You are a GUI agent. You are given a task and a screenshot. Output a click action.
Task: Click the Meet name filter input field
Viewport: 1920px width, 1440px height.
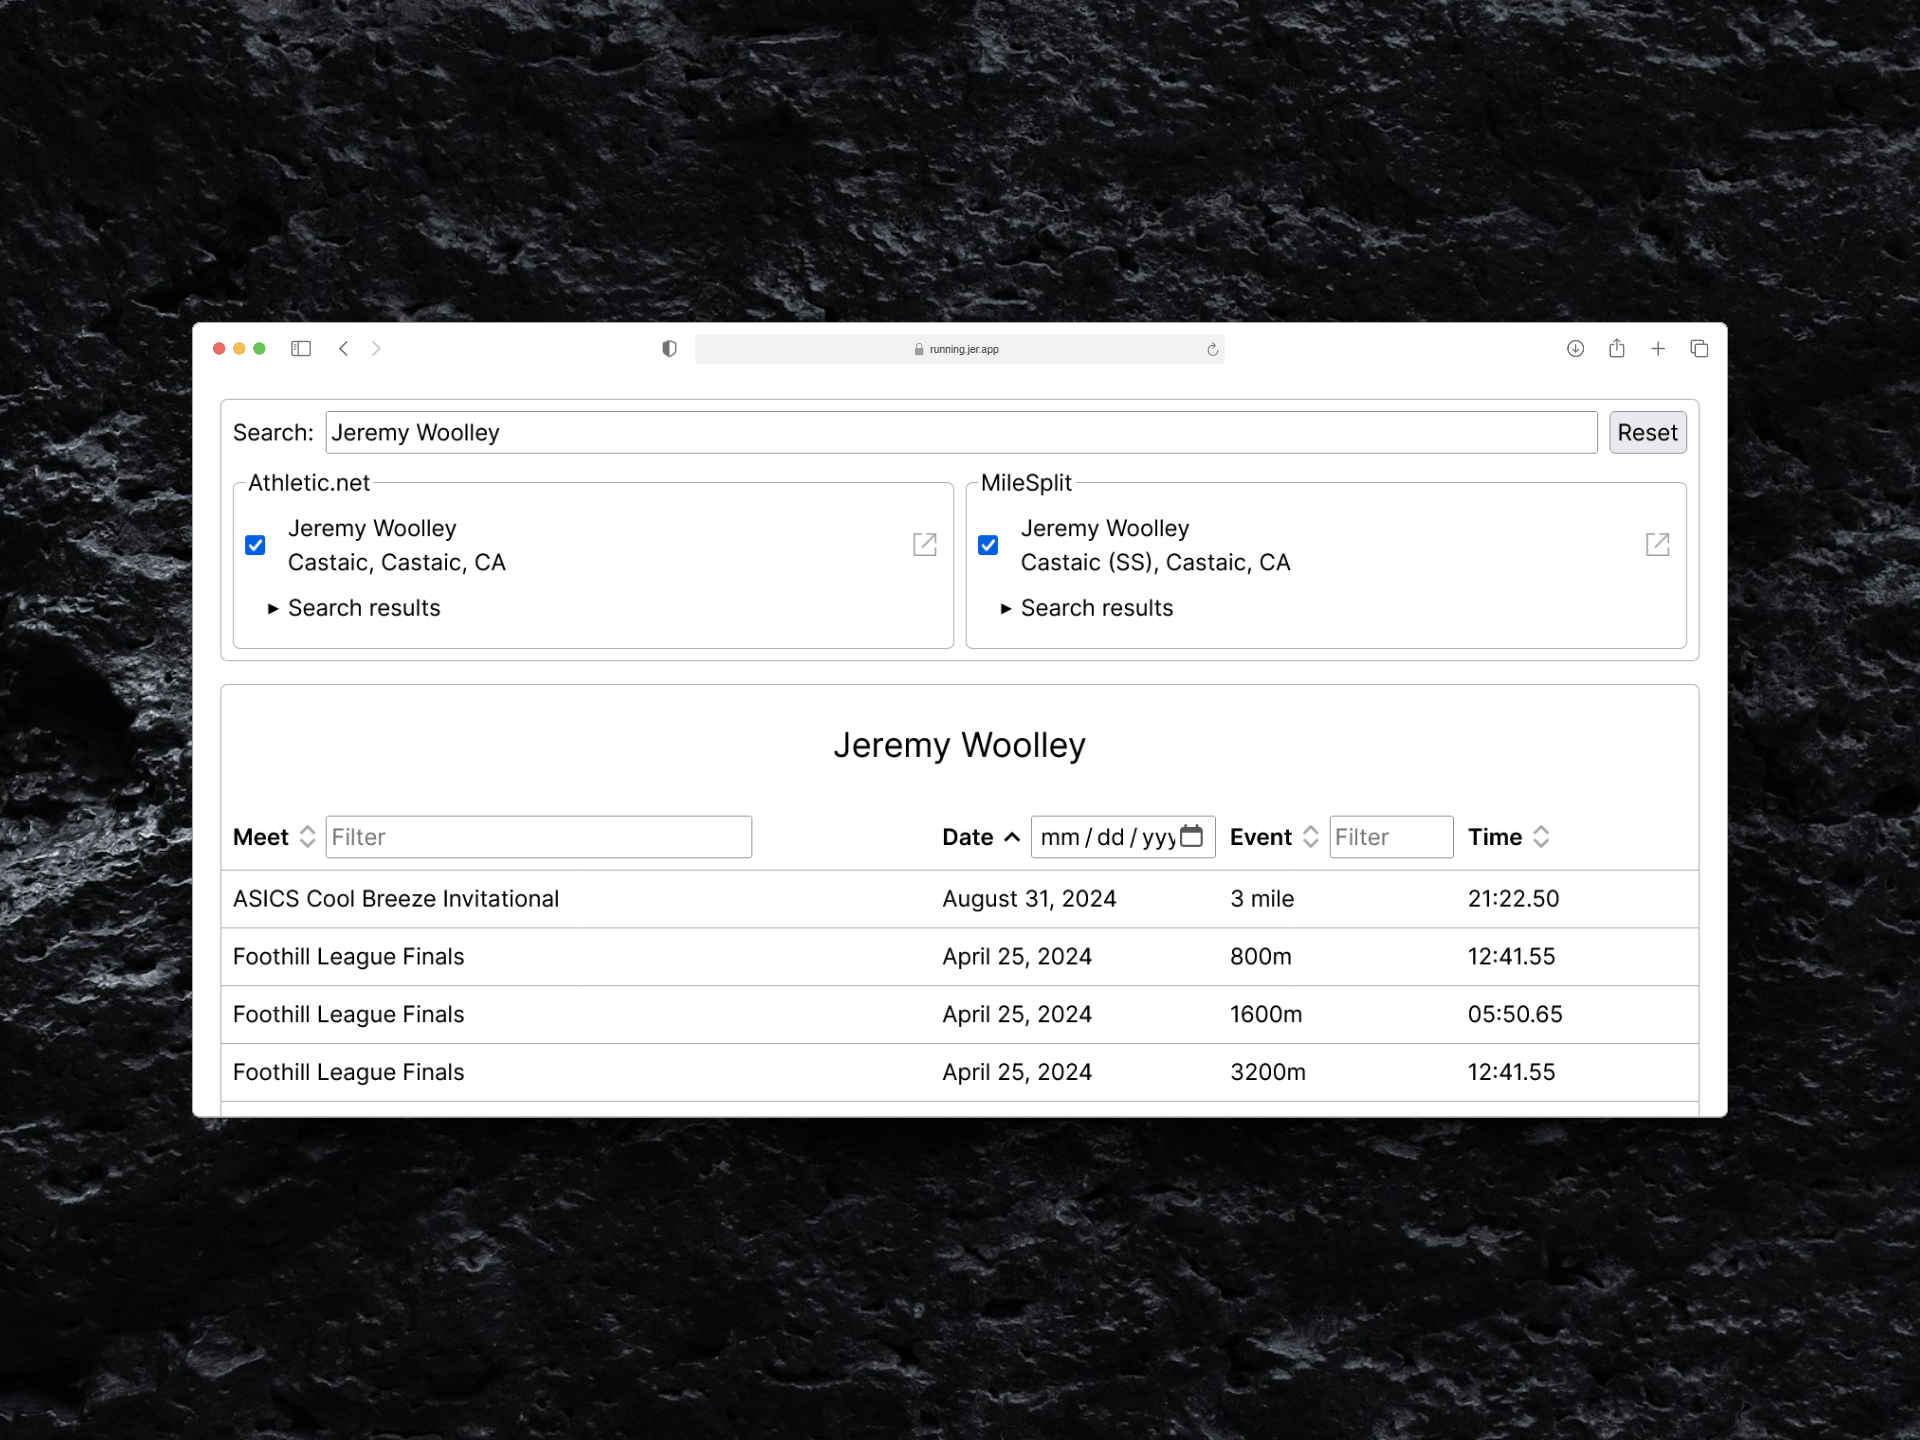coord(537,836)
